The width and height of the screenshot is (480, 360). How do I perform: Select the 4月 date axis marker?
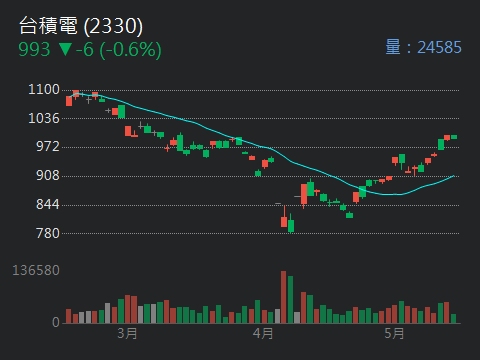pos(263,333)
